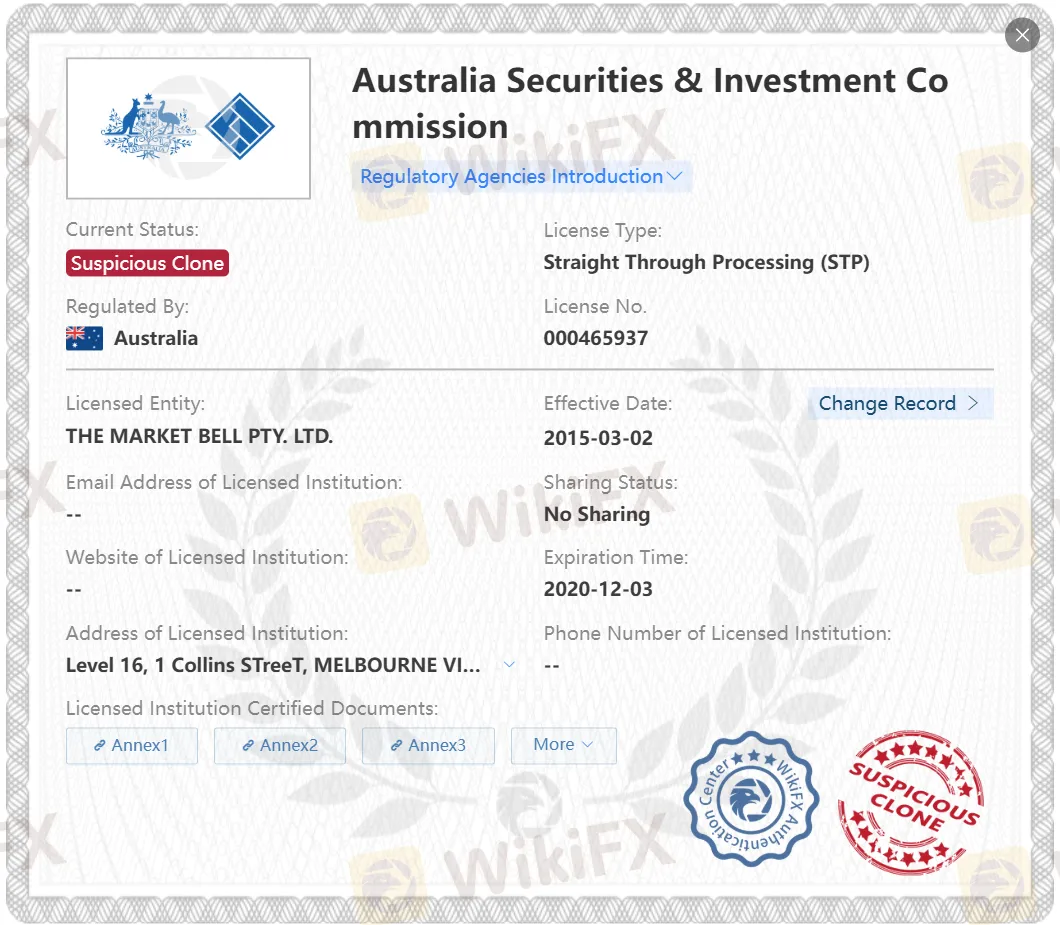Select effective date 2015-03-02
The height and width of the screenshot is (925, 1060).
click(598, 438)
